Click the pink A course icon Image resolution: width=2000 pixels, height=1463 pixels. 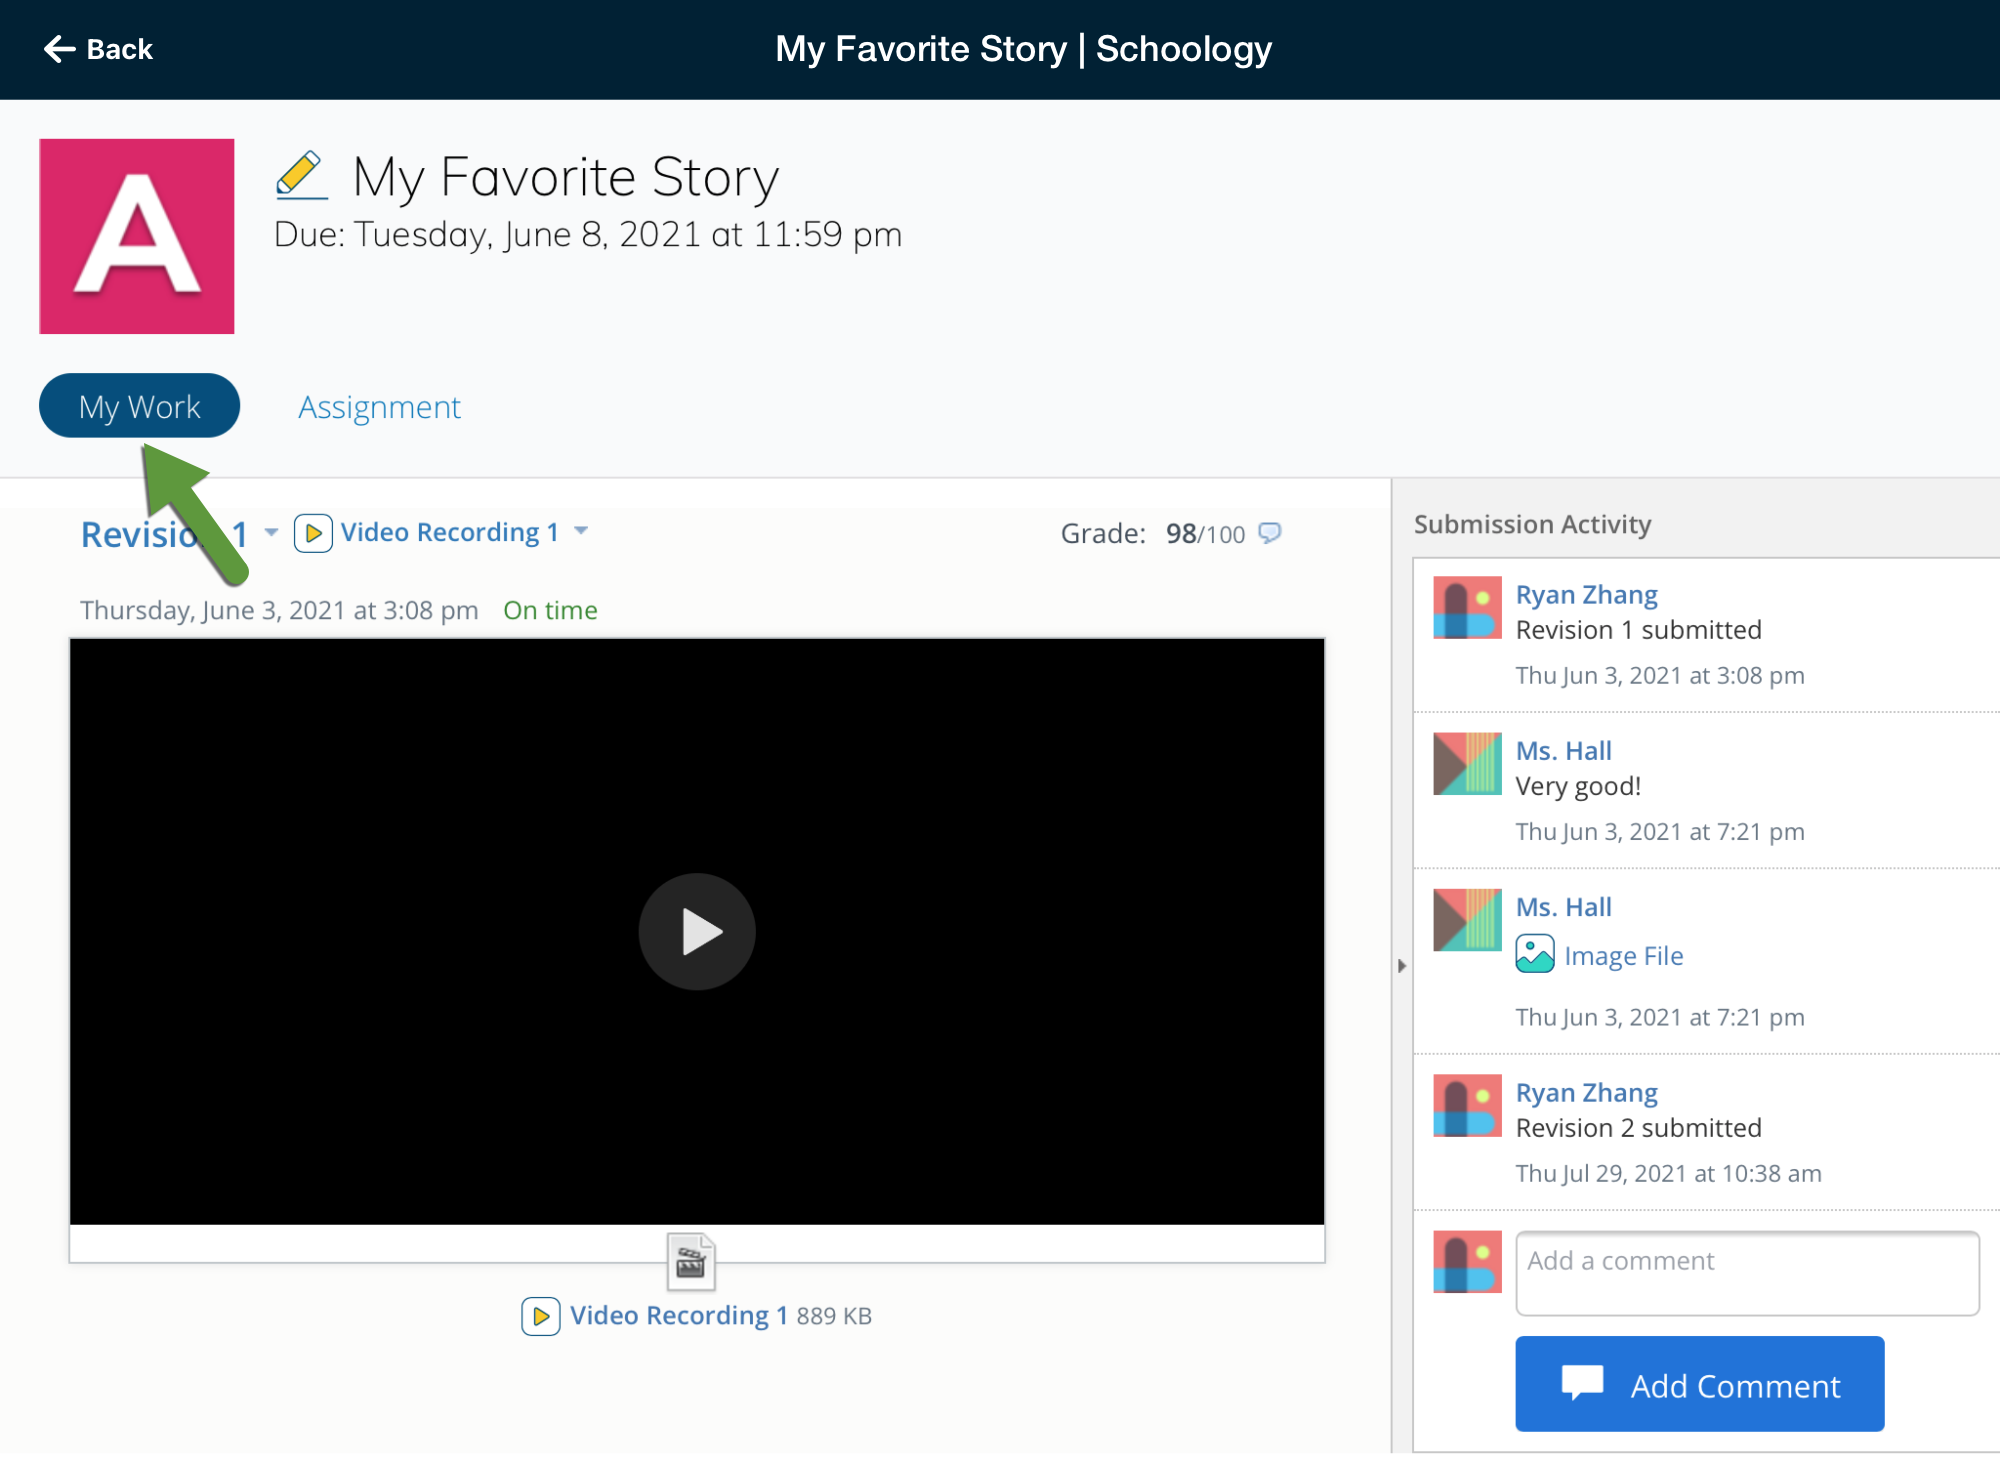[x=137, y=236]
